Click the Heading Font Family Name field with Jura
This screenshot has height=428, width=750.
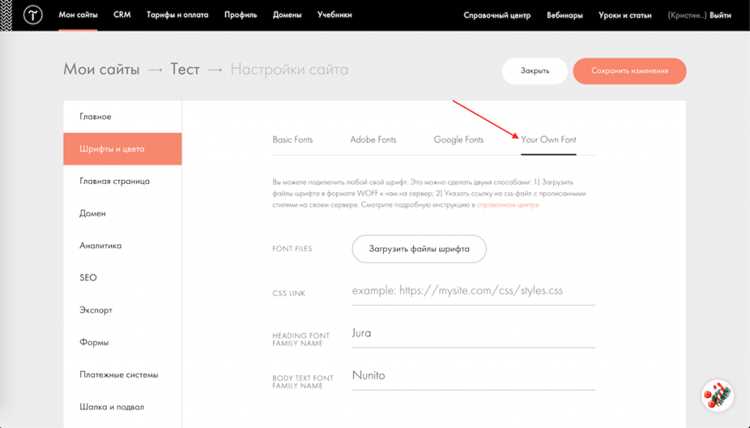coord(474,333)
